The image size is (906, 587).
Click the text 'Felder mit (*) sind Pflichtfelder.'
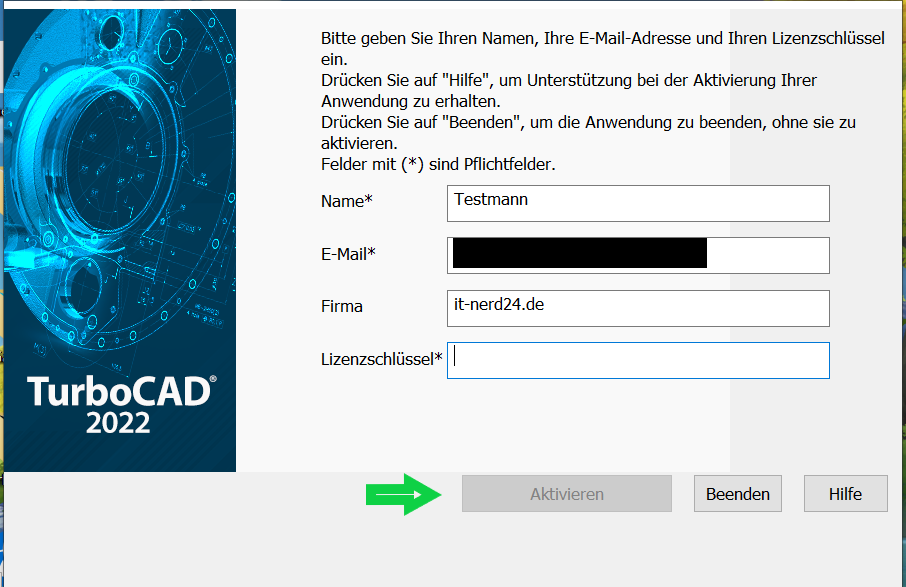(x=438, y=164)
